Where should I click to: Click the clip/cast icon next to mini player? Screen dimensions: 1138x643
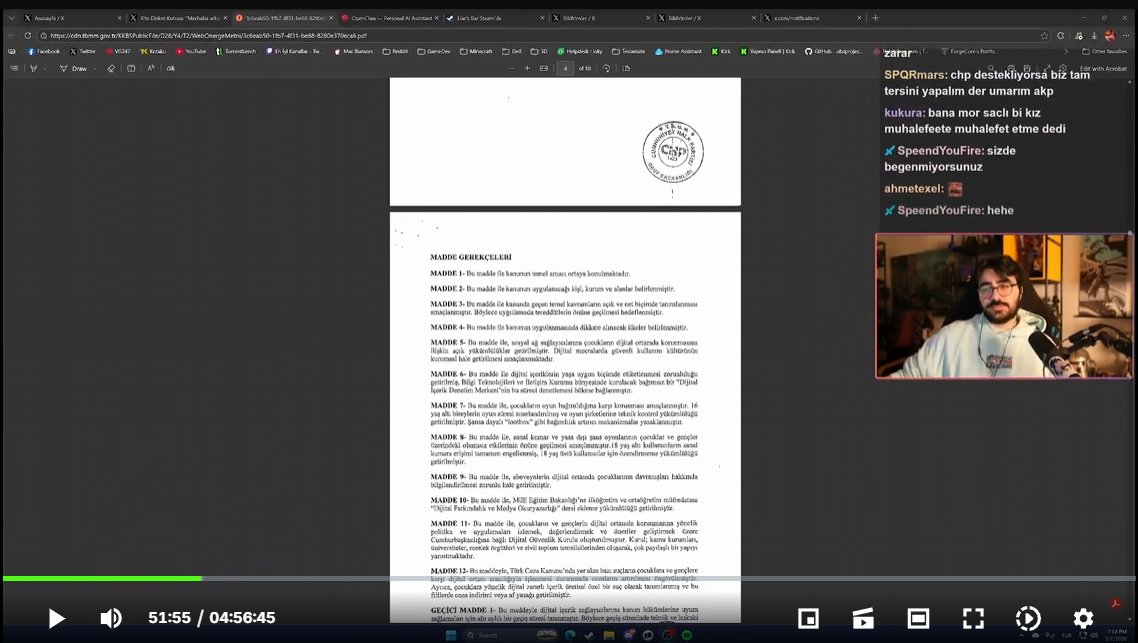(x=863, y=618)
